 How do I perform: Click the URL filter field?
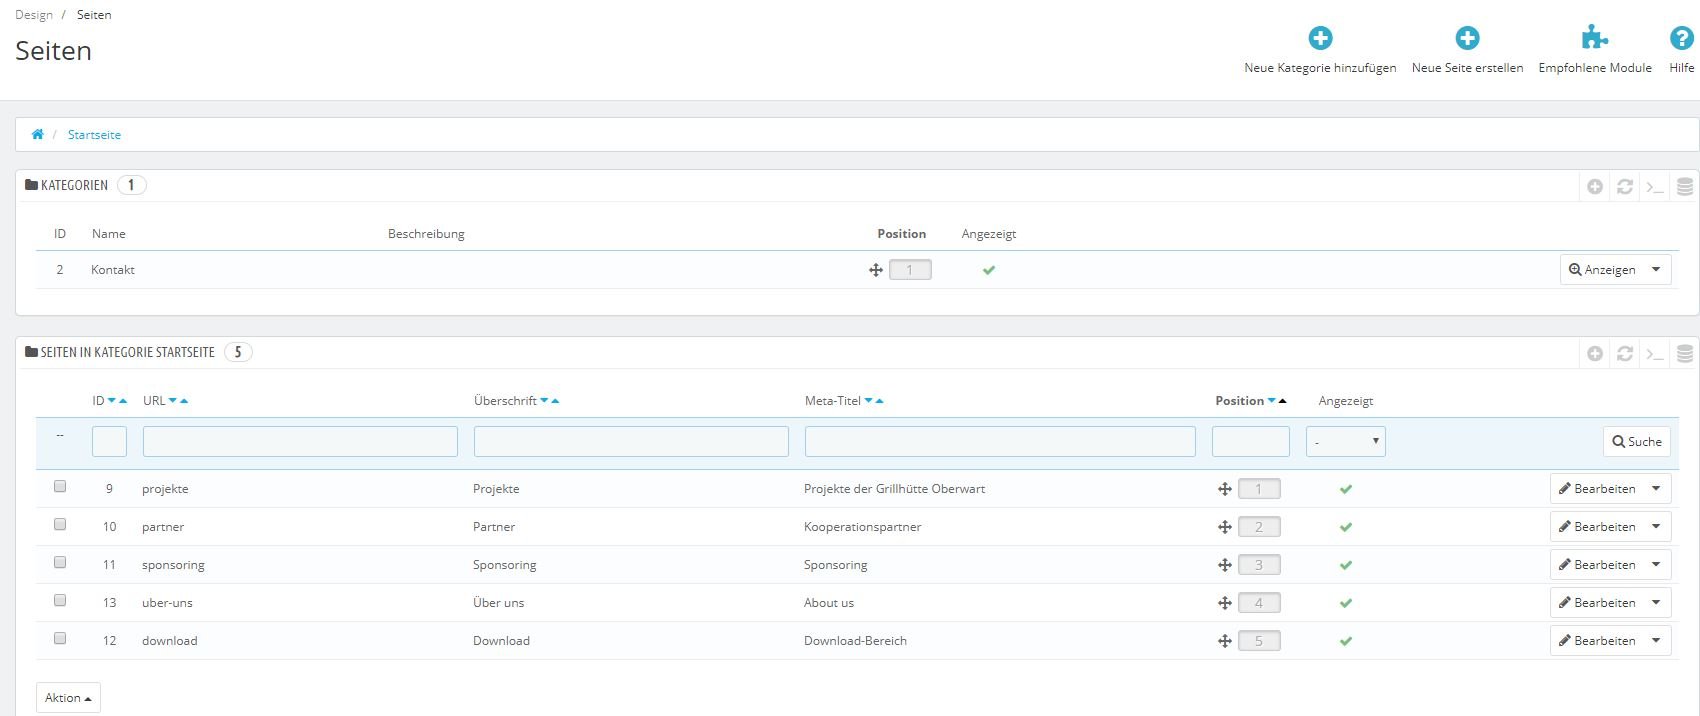(300, 441)
